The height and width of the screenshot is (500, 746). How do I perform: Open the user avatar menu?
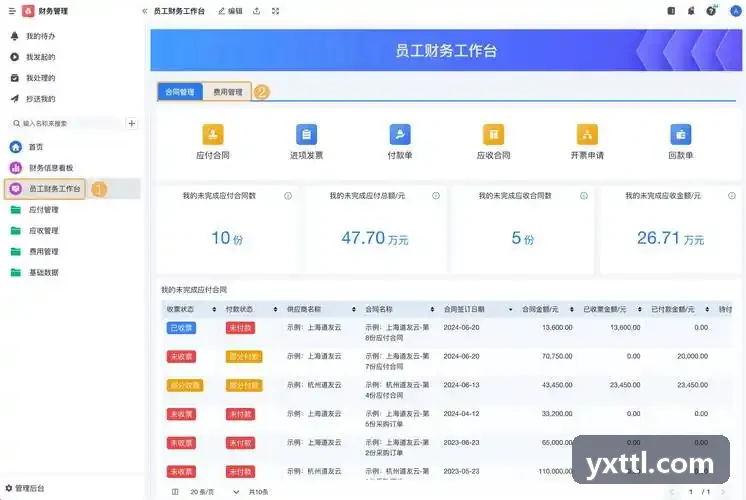click(x=736, y=10)
